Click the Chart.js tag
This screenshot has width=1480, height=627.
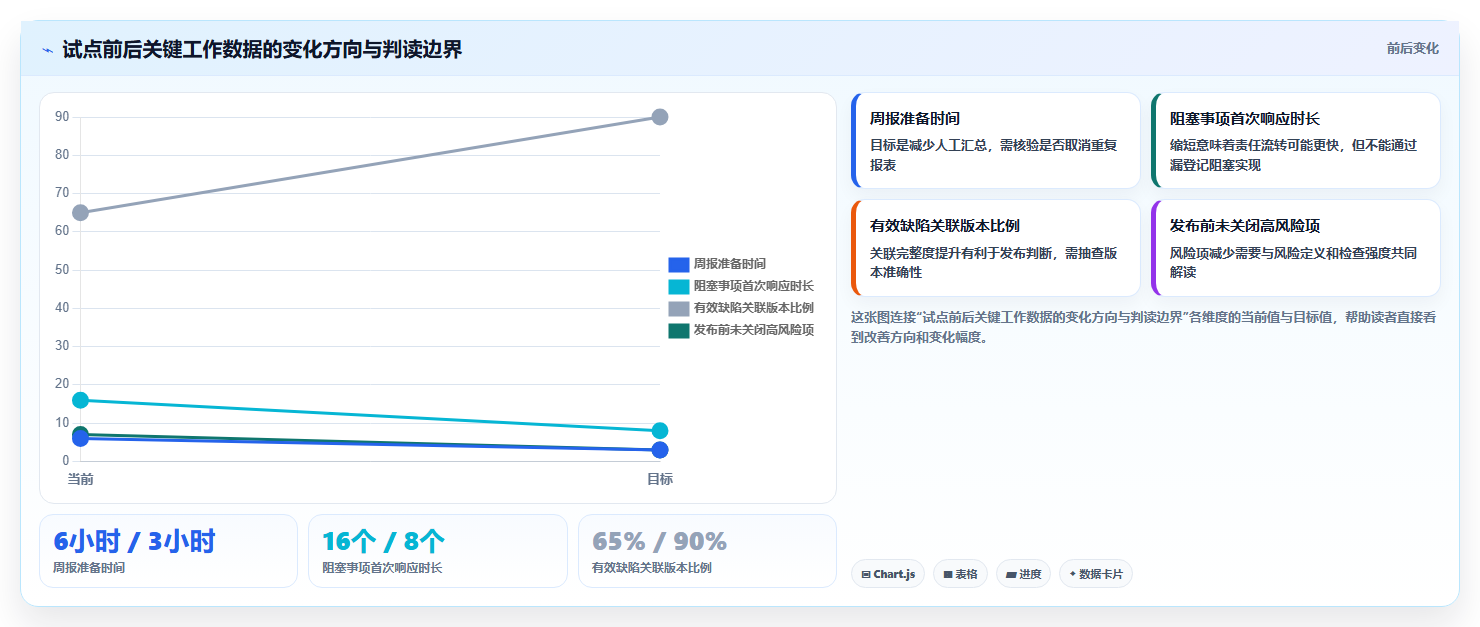[888, 574]
